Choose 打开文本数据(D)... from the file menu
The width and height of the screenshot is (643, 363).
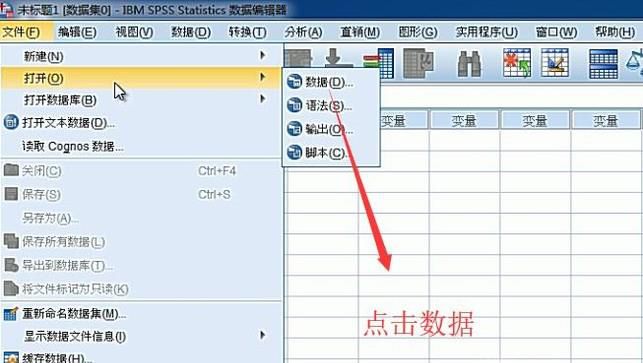141,122
